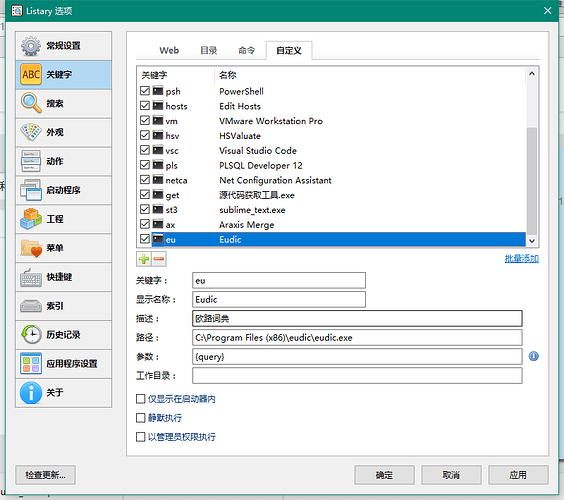Open the 索引 index settings
The width and height of the screenshot is (564, 500).
click(63, 306)
